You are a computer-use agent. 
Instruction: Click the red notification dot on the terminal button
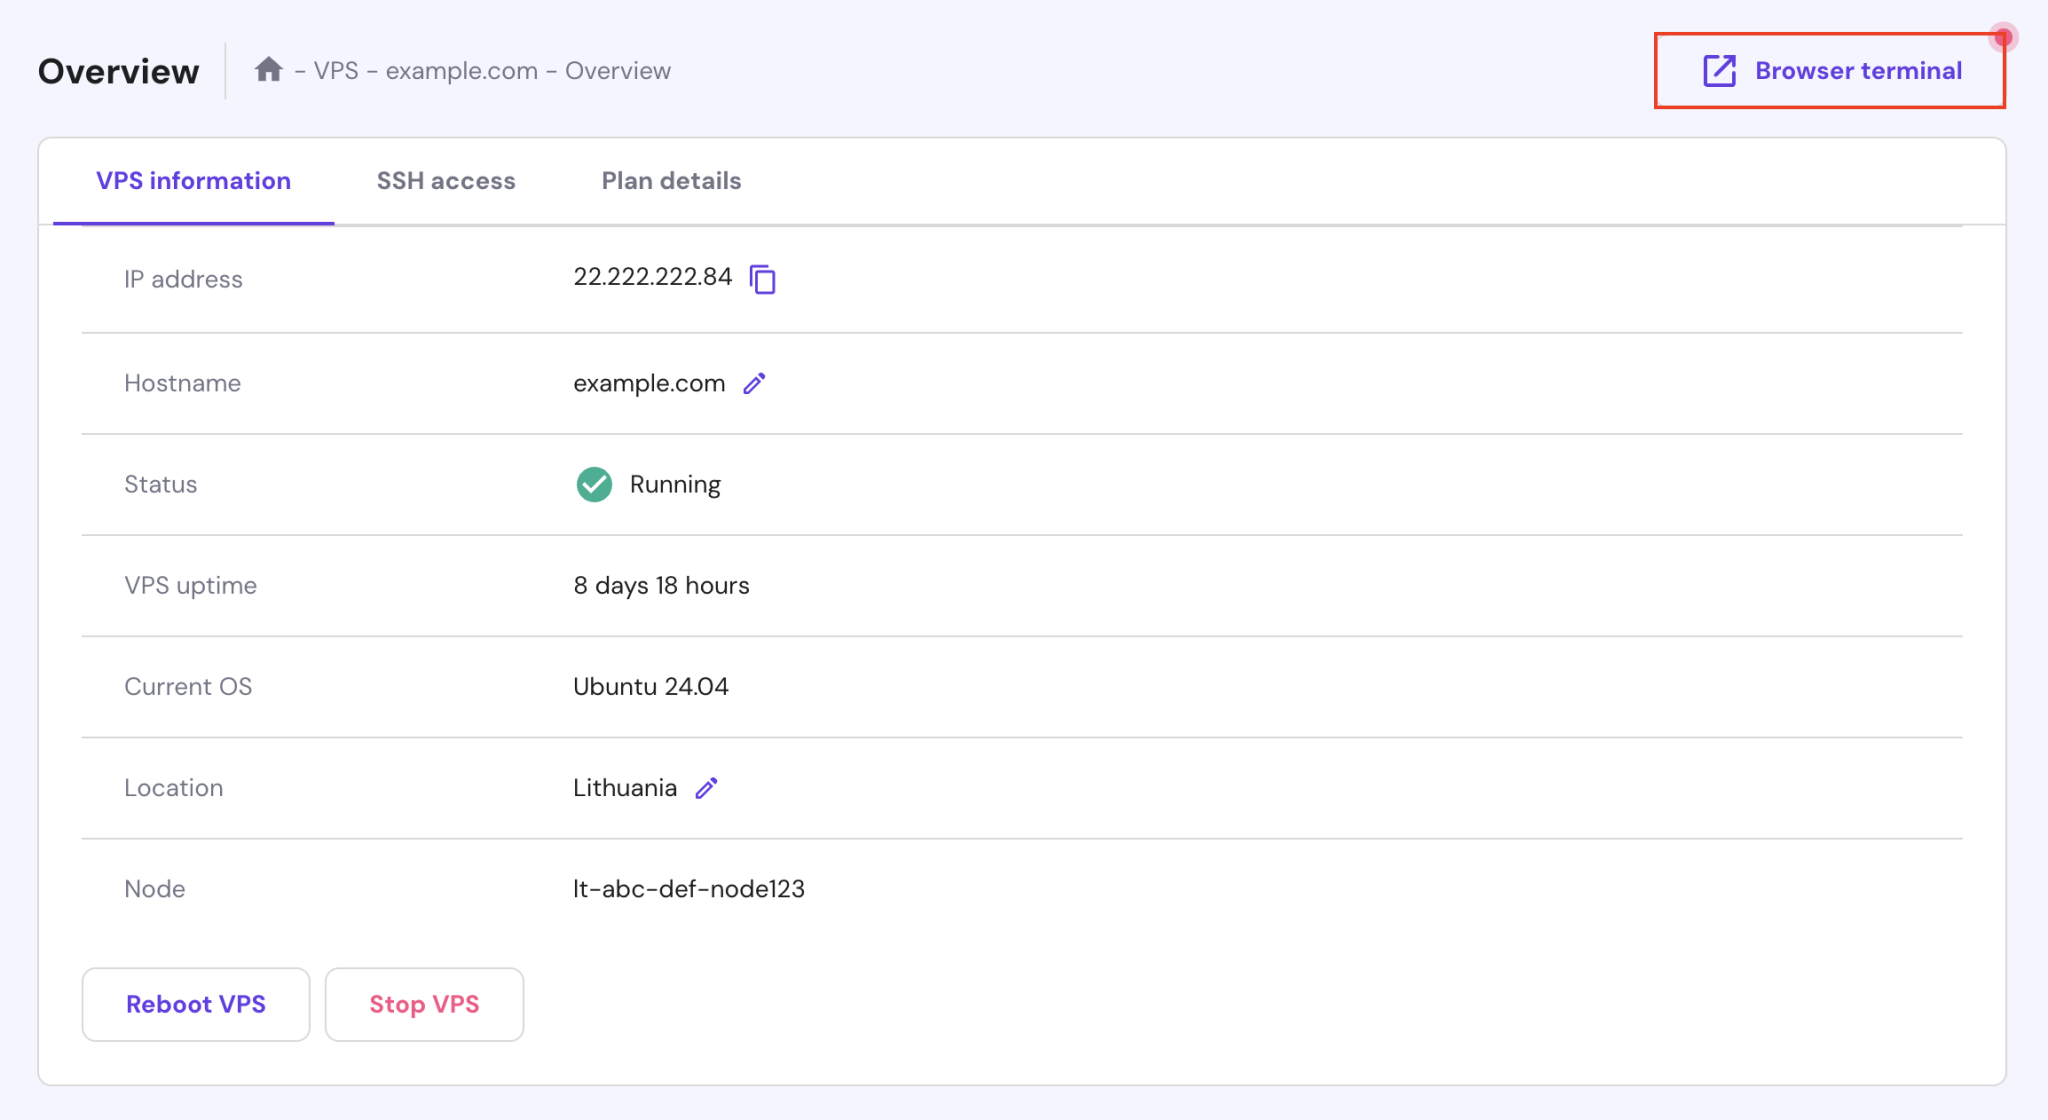[2002, 38]
